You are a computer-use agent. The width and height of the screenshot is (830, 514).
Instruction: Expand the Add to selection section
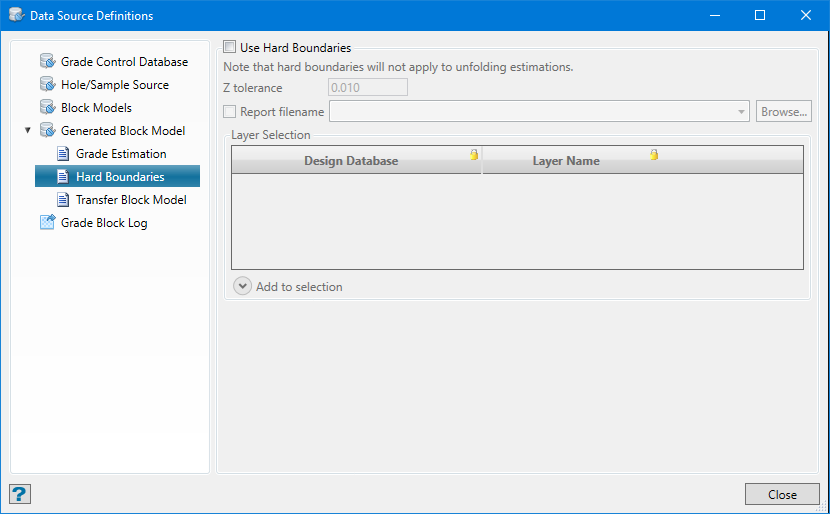[243, 287]
